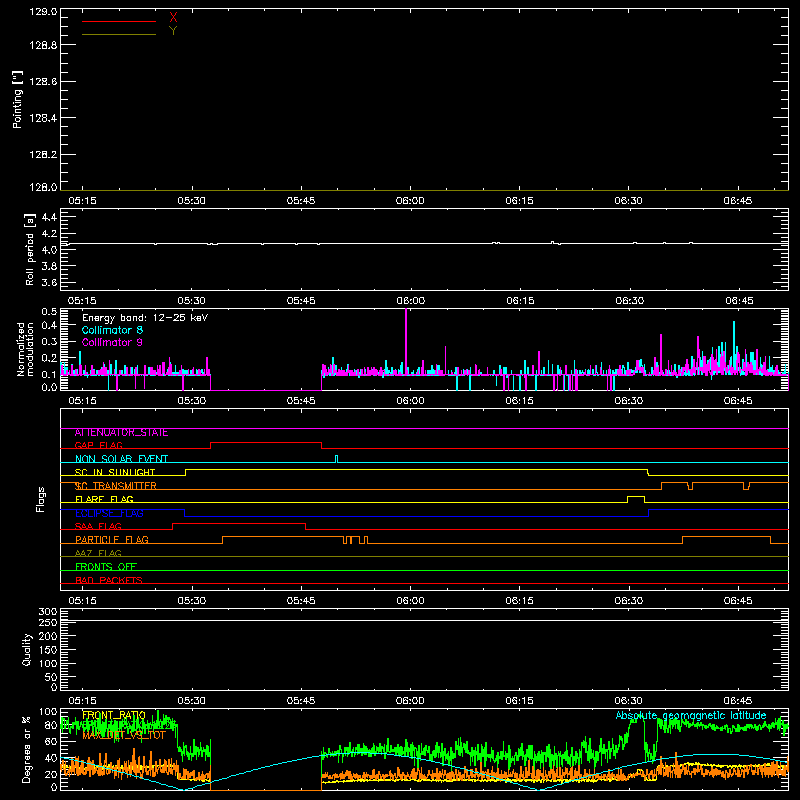The height and width of the screenshot is (800, 800).
Task: Click the 'Collimator 8' legend text
Action: pos(112,330)
